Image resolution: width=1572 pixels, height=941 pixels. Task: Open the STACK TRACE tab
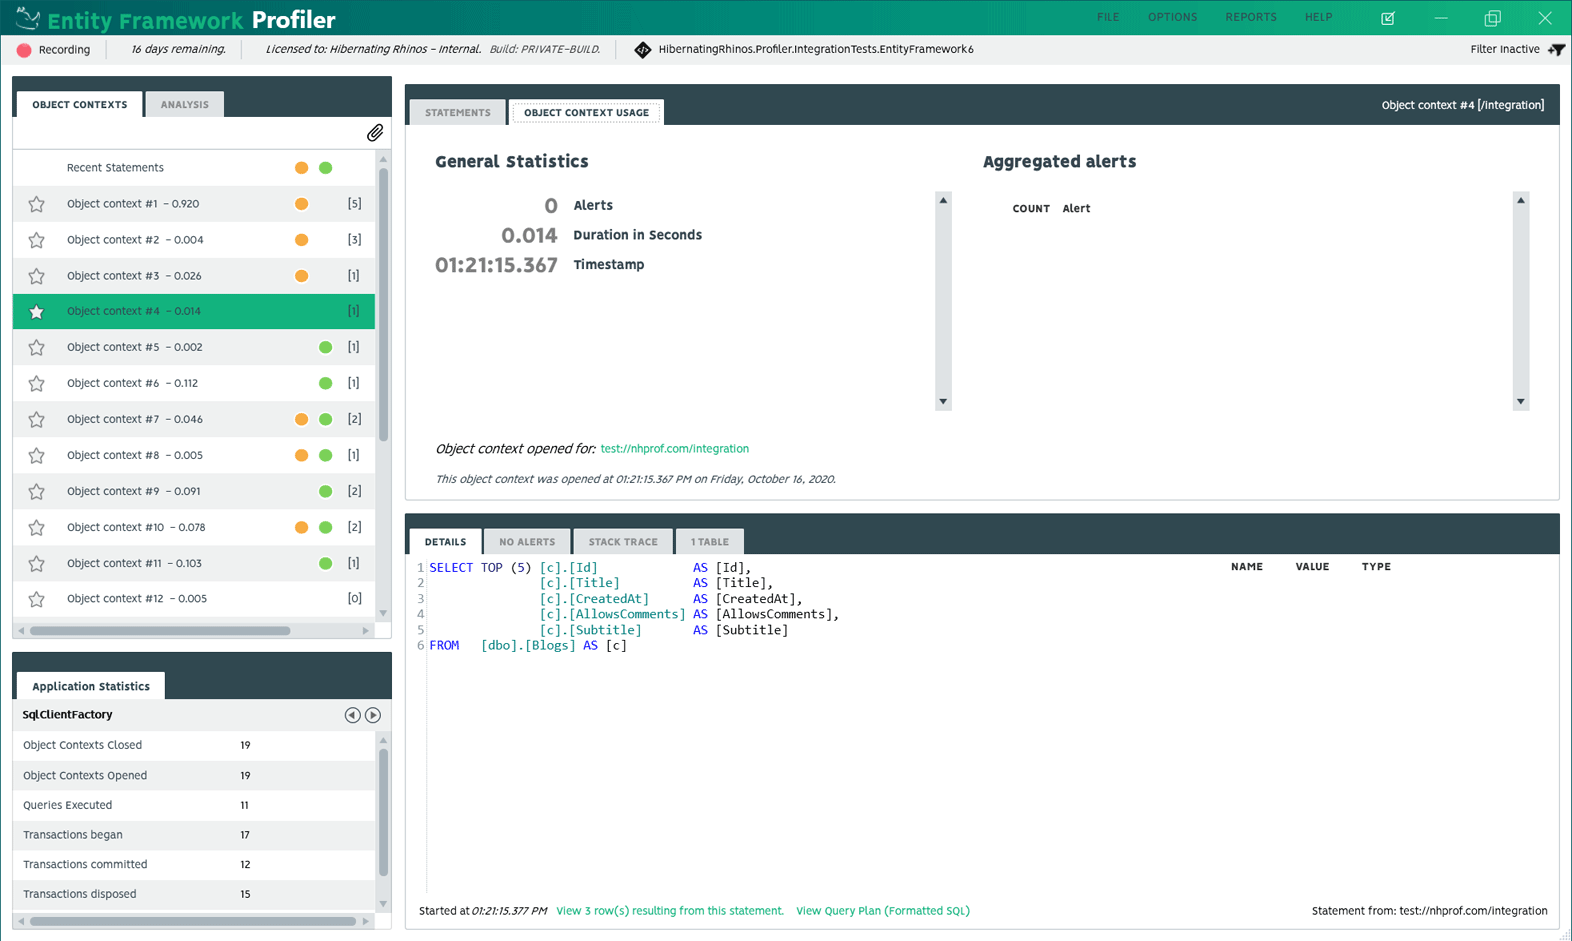623,542
